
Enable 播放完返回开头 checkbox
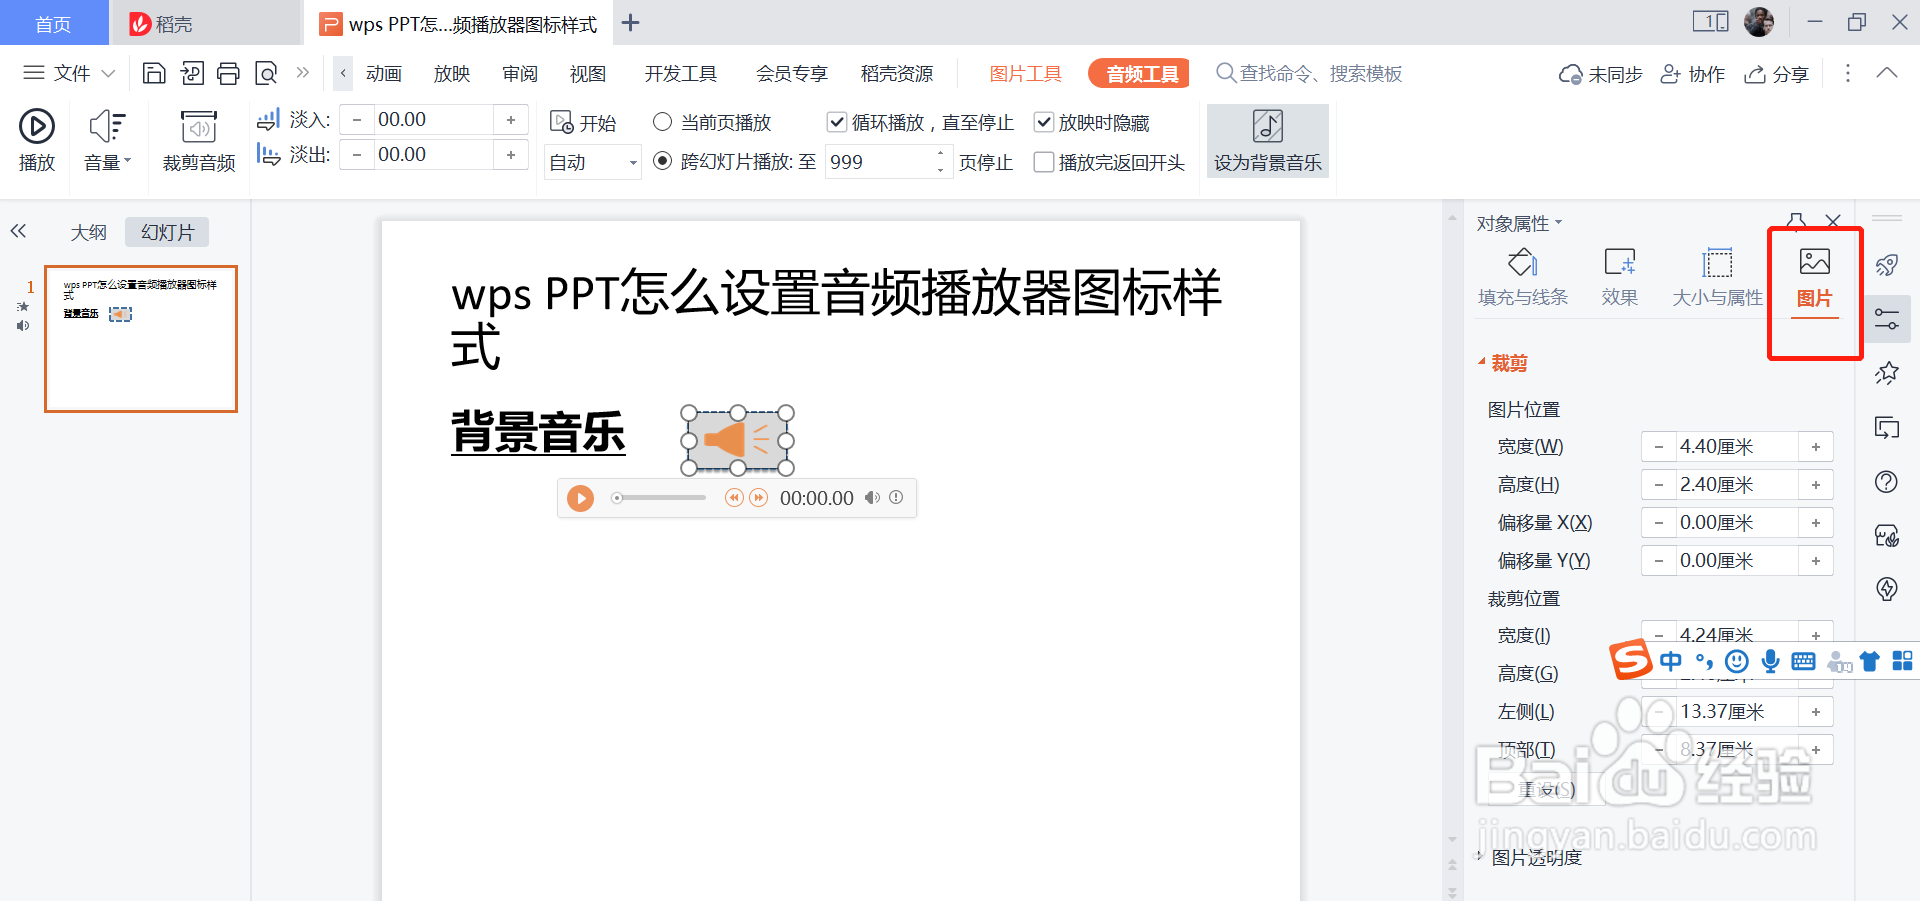click(1043, 162)
